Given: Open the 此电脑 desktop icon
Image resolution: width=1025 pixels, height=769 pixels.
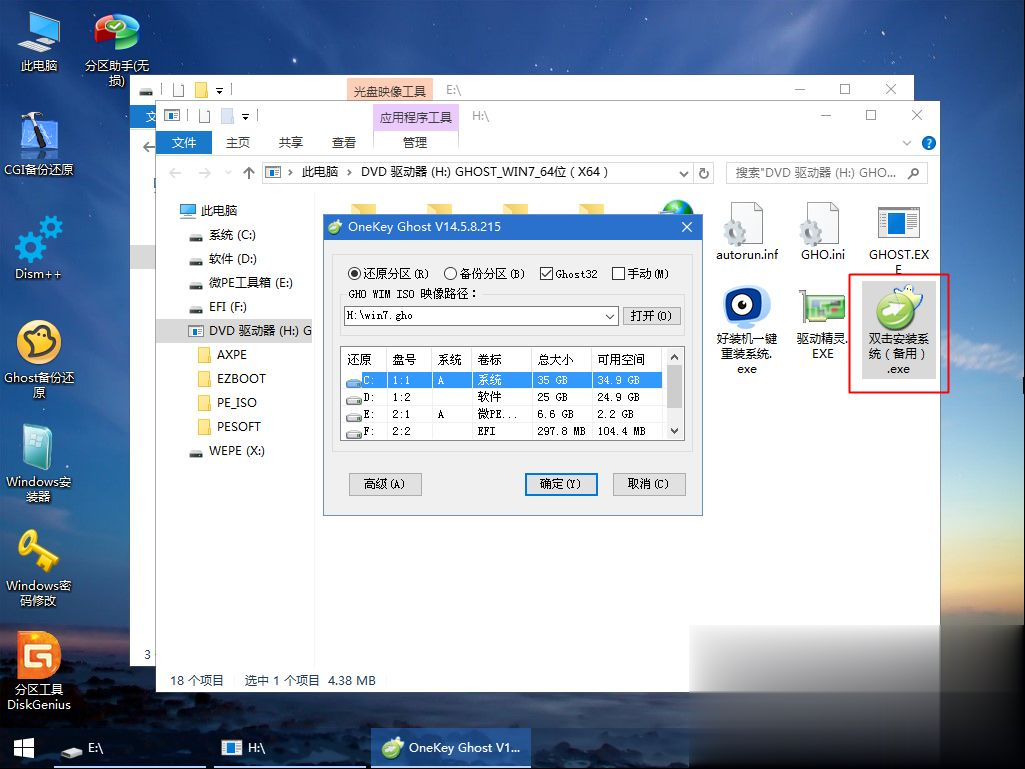Looking at the screenshot, I should point(39,42).
